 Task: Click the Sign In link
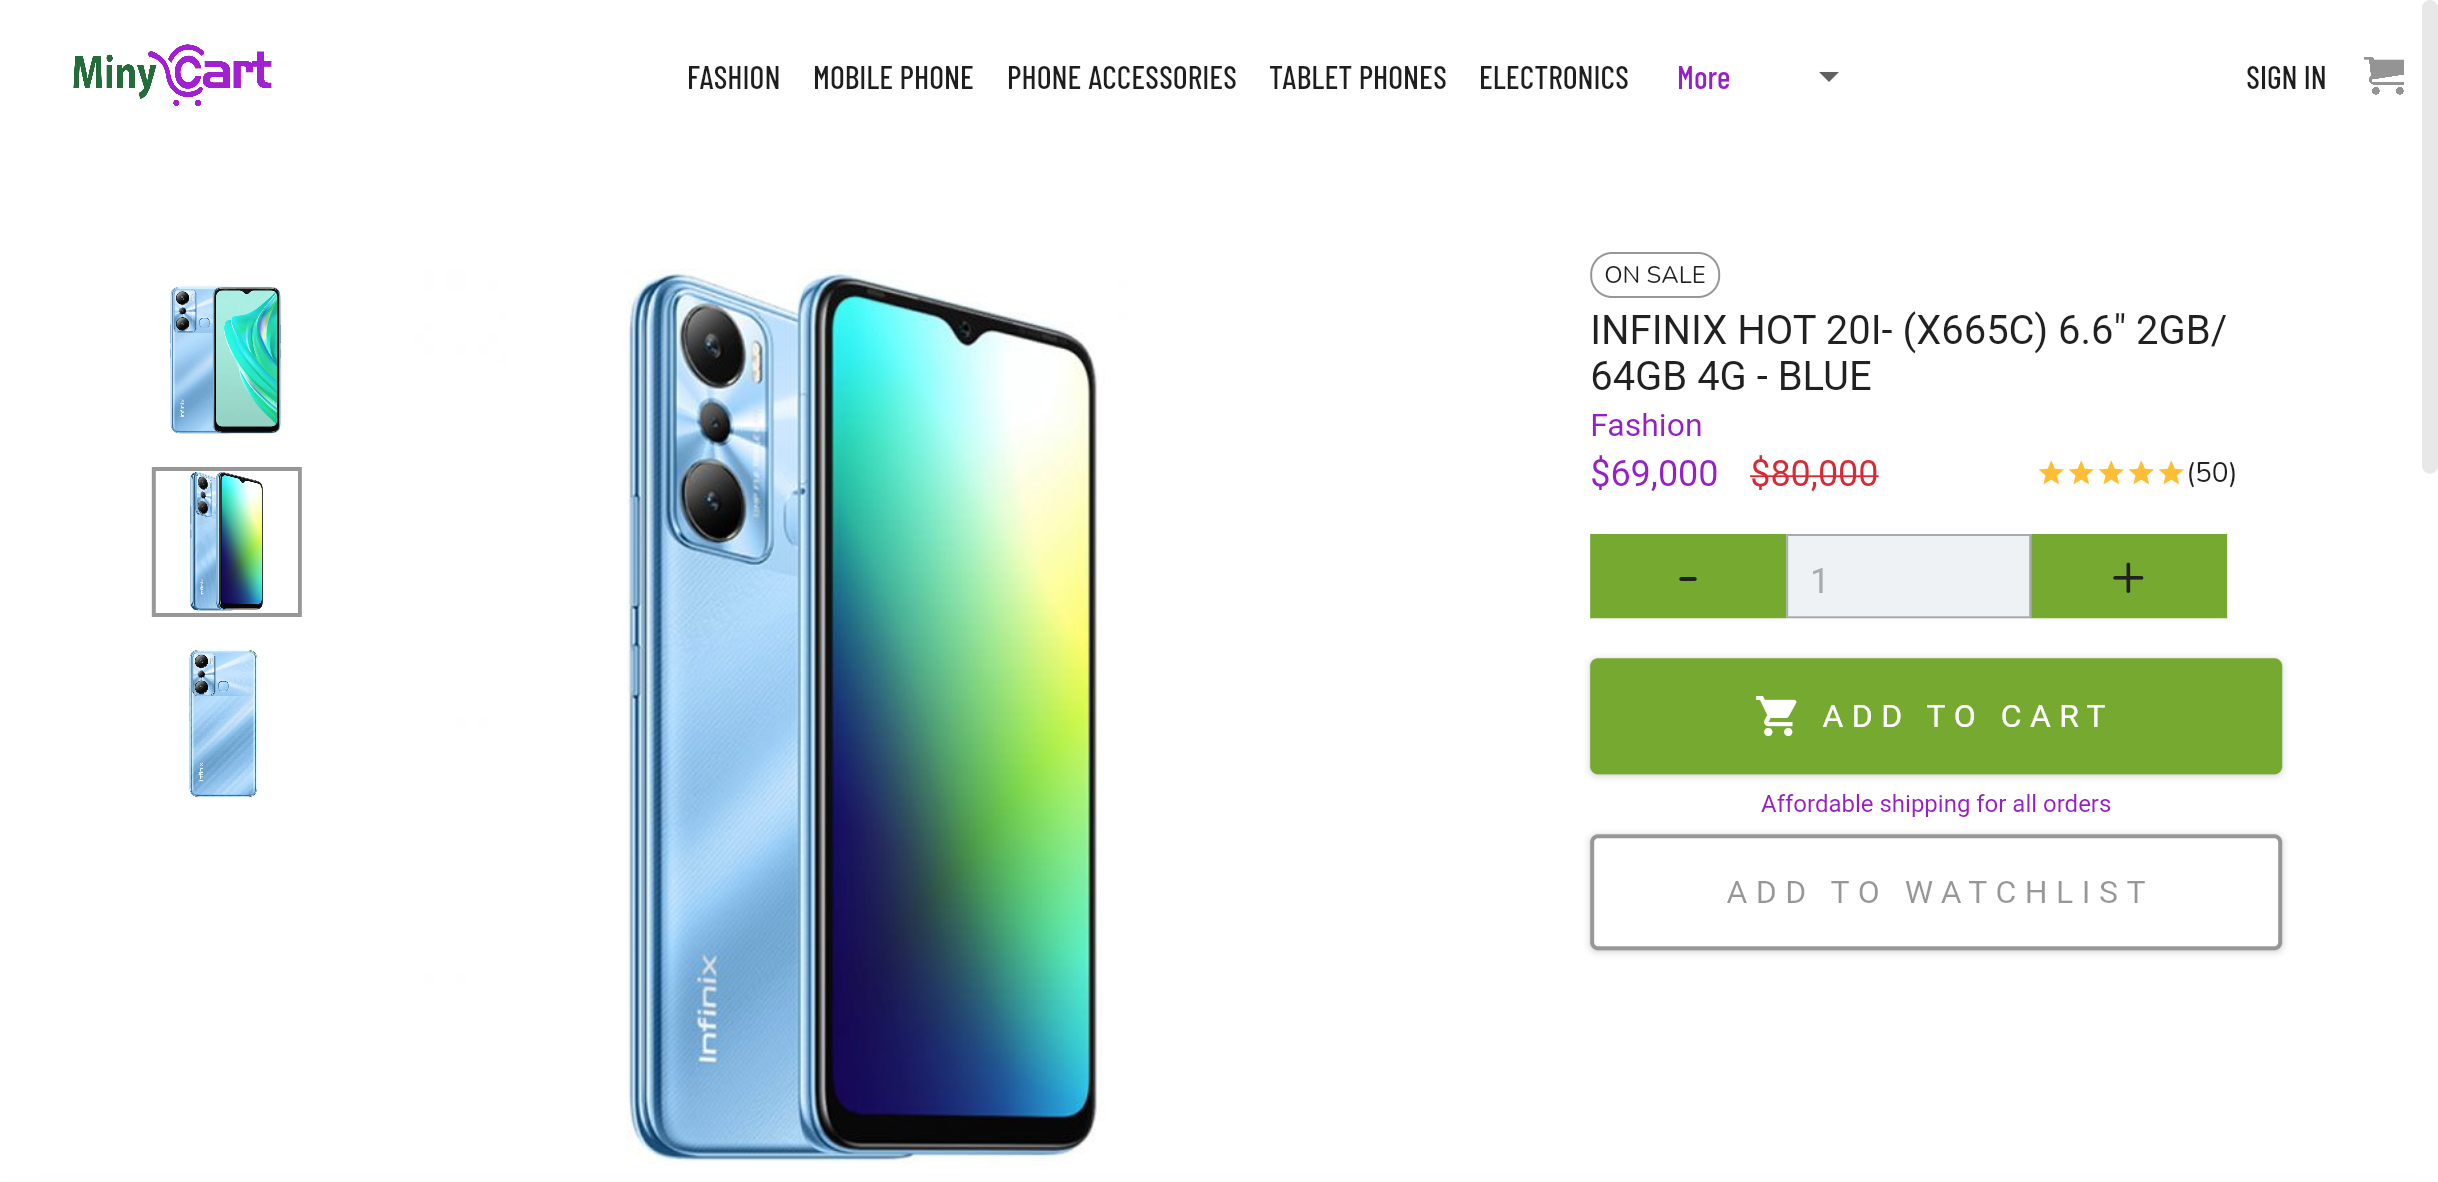(2285, 78)
